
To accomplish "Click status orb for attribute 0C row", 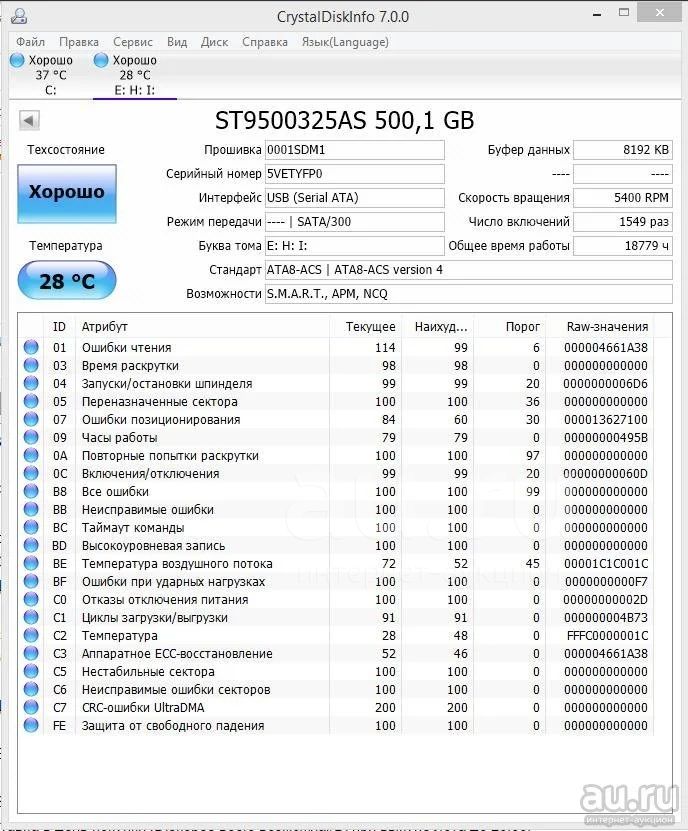I will (31, 473).
